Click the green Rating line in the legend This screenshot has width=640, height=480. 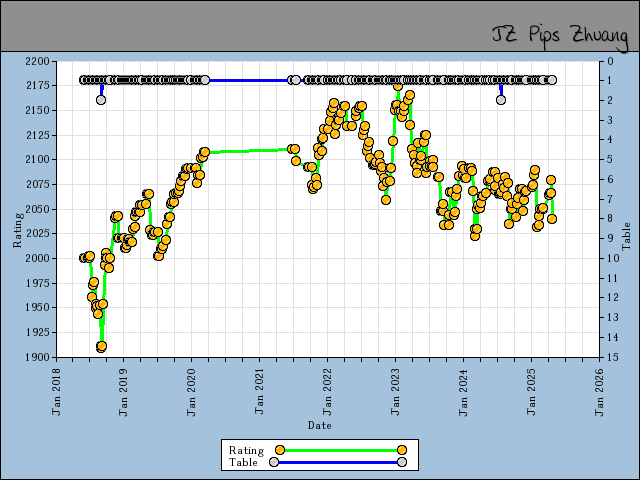(341, 450)
